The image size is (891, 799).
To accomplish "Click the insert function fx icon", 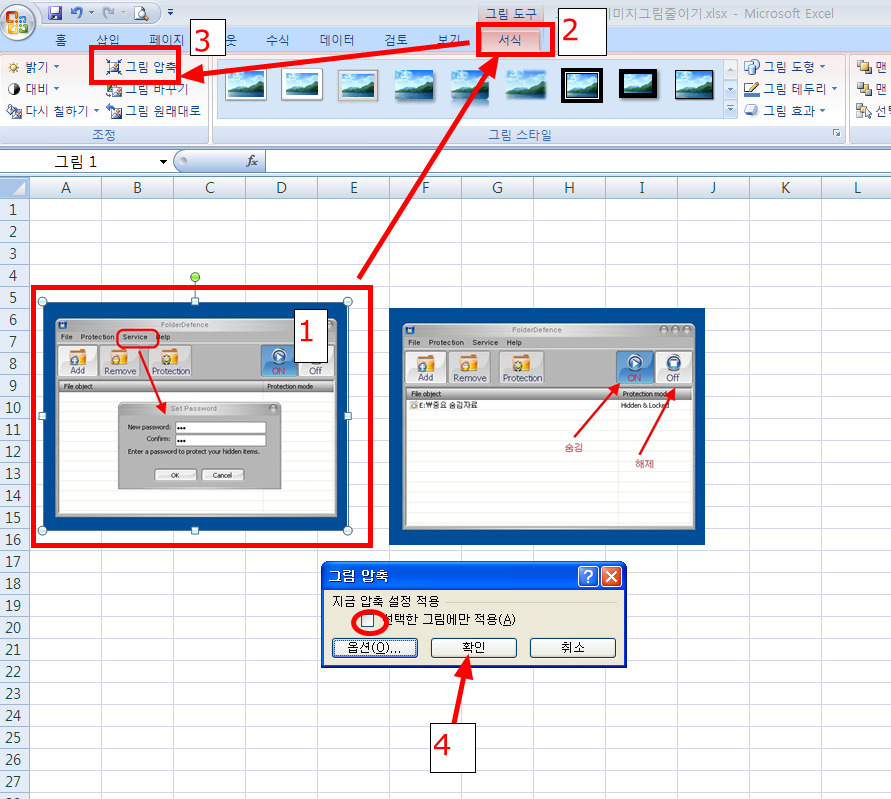I will pos(252,161).
